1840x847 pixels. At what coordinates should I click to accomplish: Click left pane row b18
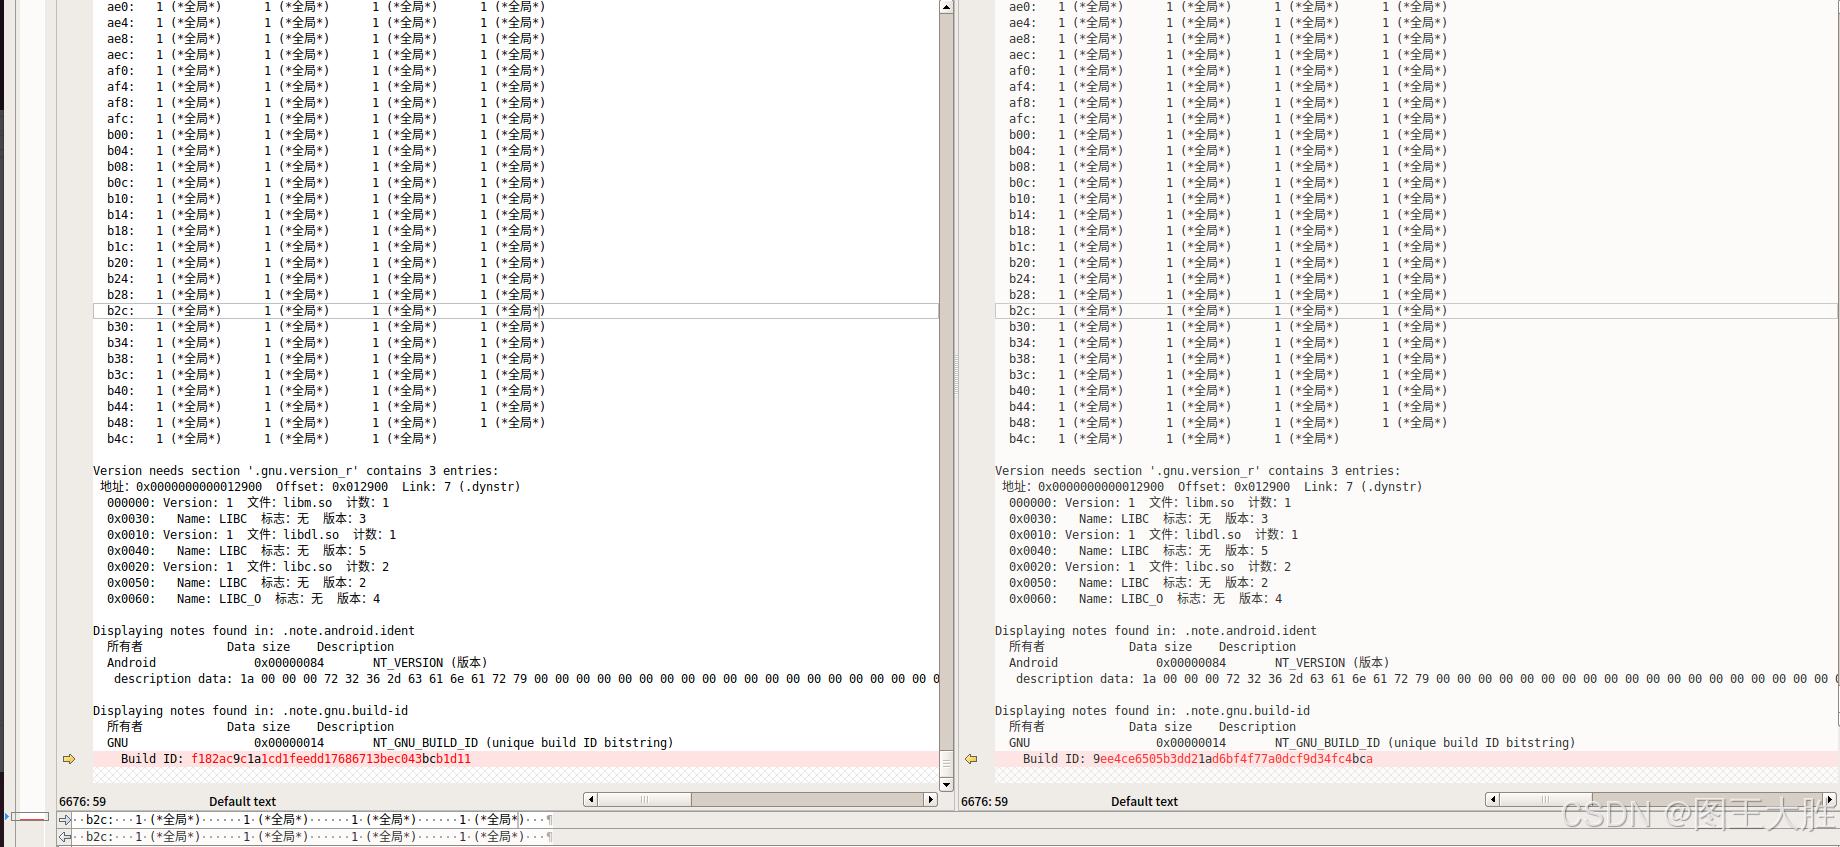326,231
